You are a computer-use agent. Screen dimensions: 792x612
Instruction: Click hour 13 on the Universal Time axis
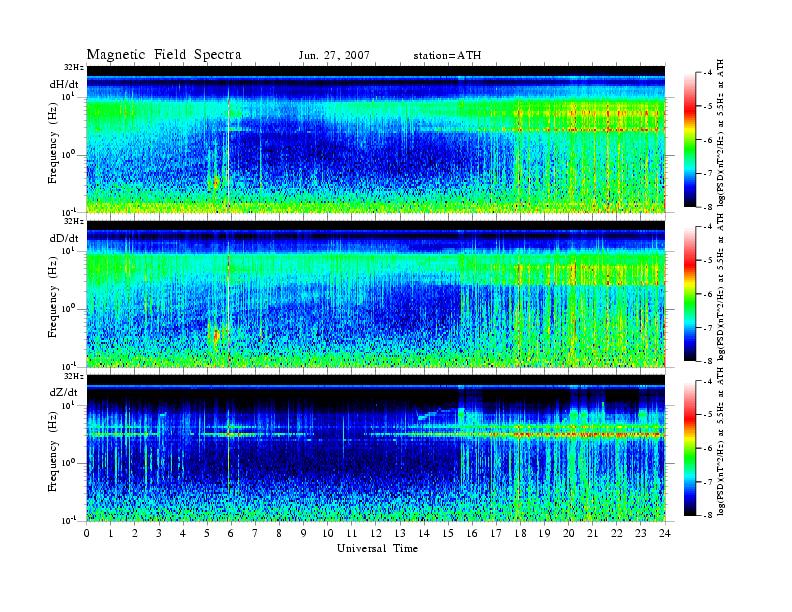tap(400, 533)
